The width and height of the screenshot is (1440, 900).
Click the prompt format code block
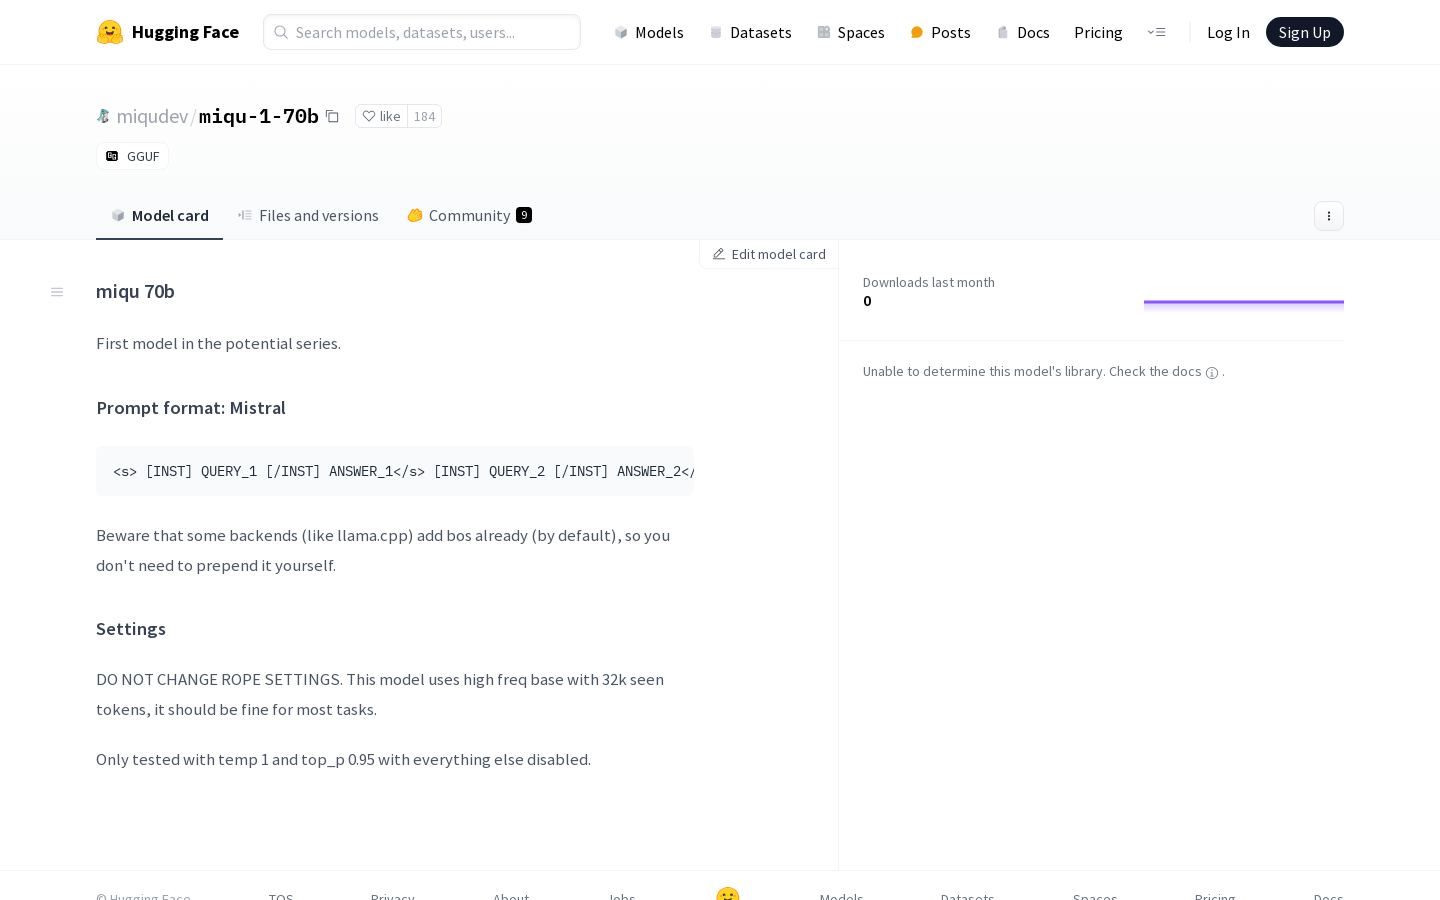[x=395, y=471]
